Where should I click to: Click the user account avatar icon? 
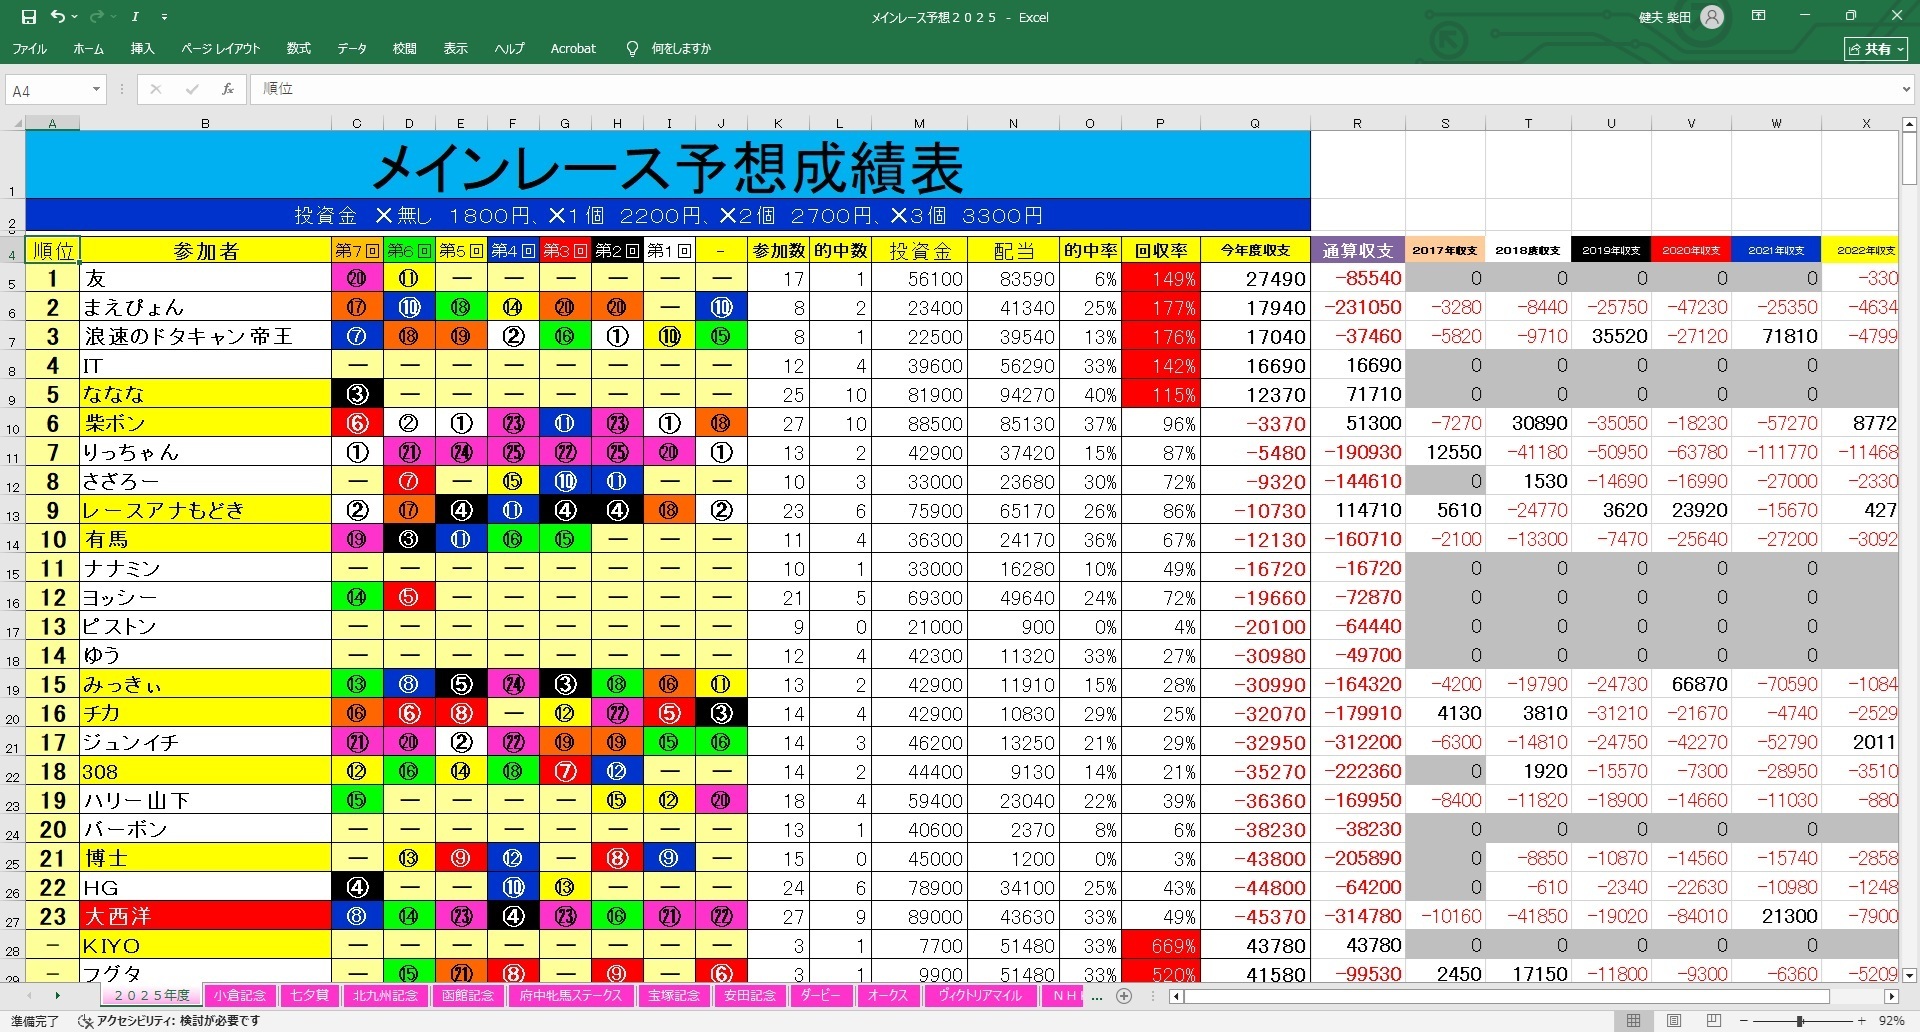tap(1712, 17)
